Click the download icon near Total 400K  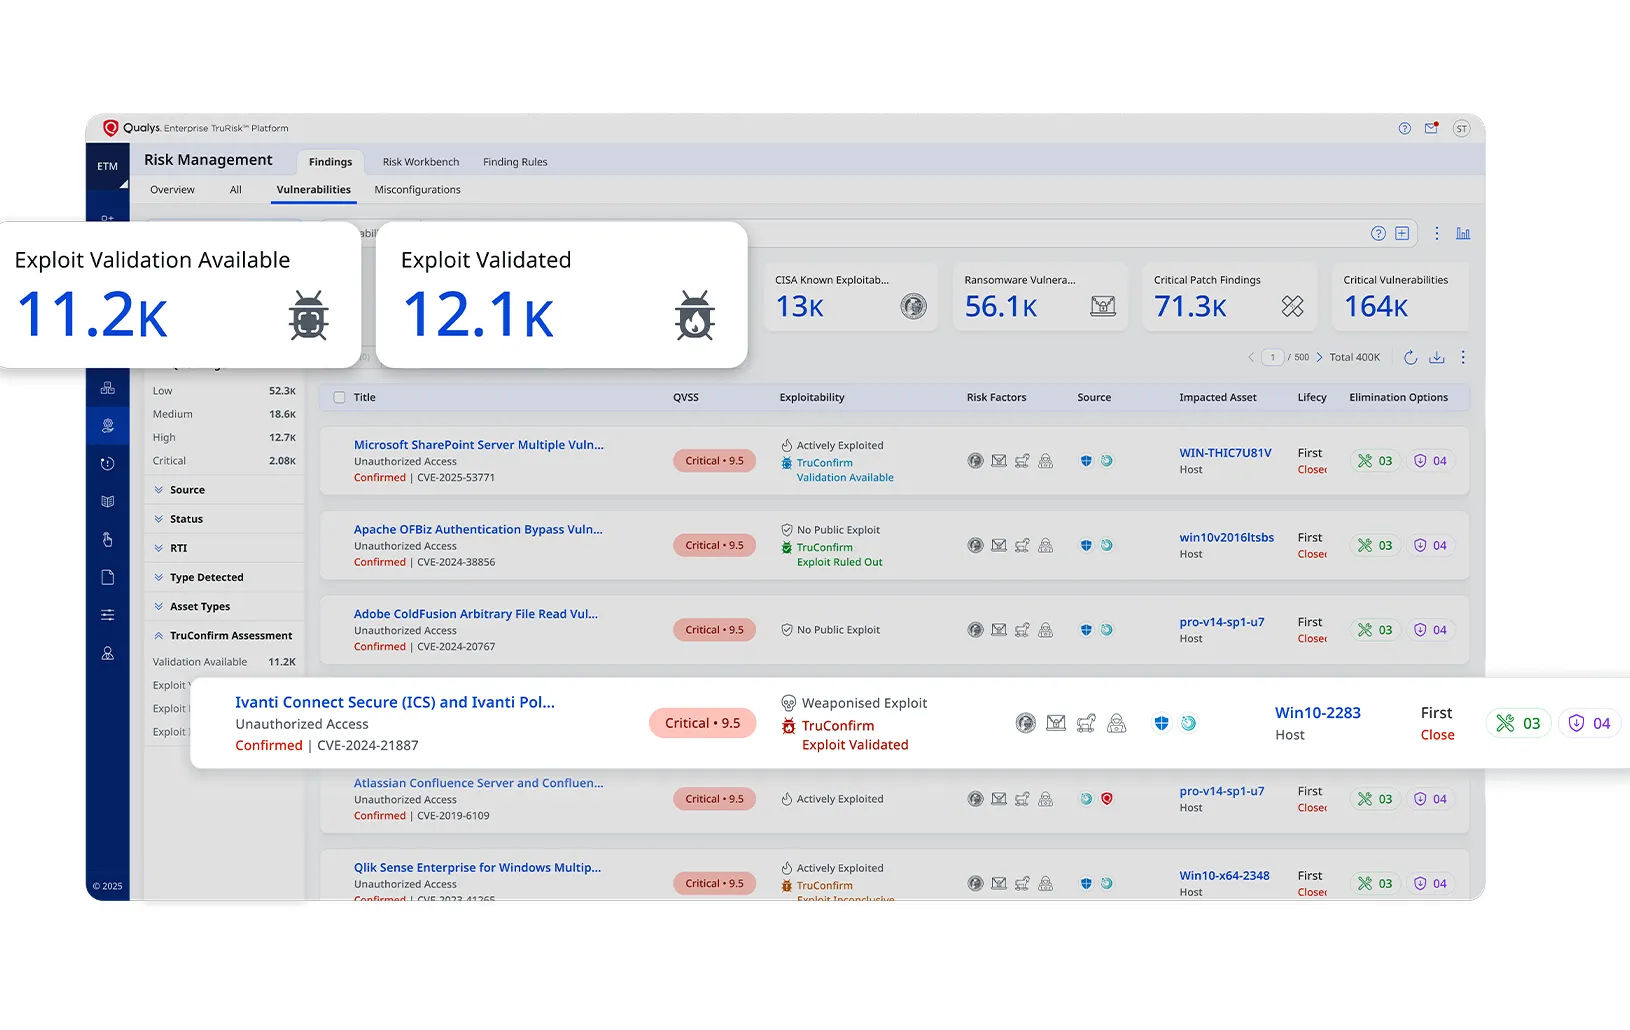[x=1437, y=357]
